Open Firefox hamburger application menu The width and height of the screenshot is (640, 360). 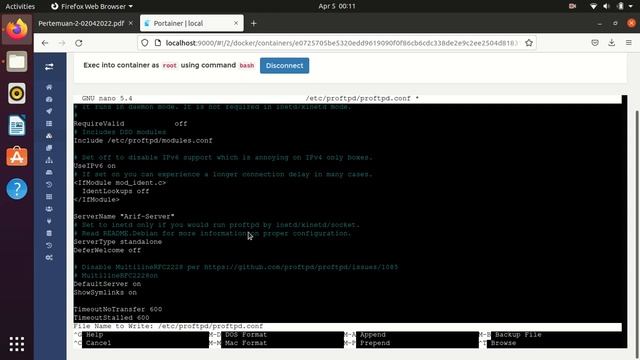(629, 43)
